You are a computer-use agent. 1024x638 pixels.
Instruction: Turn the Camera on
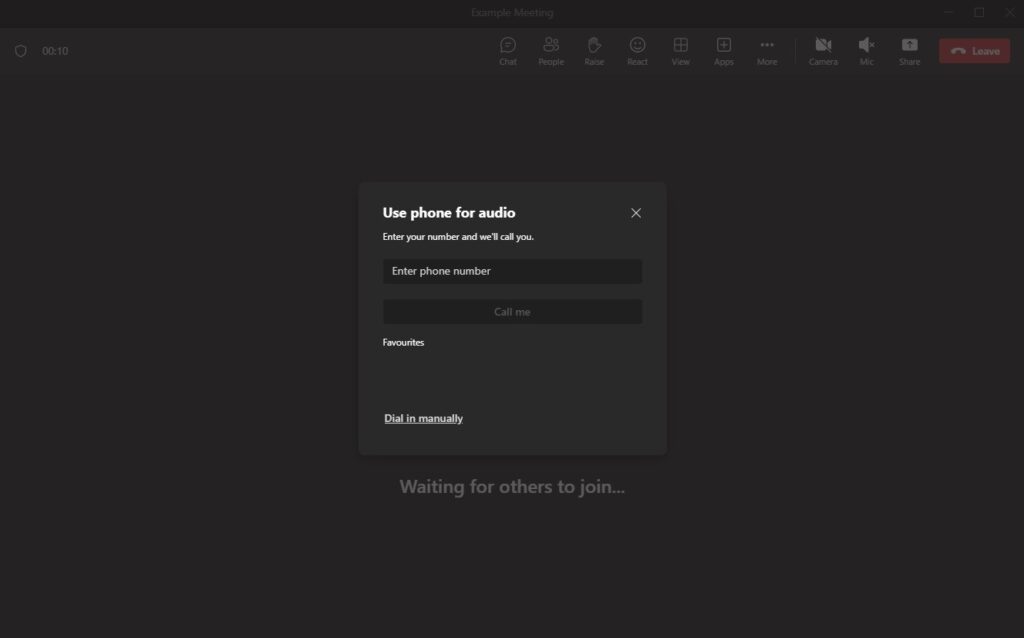point(823,51)
